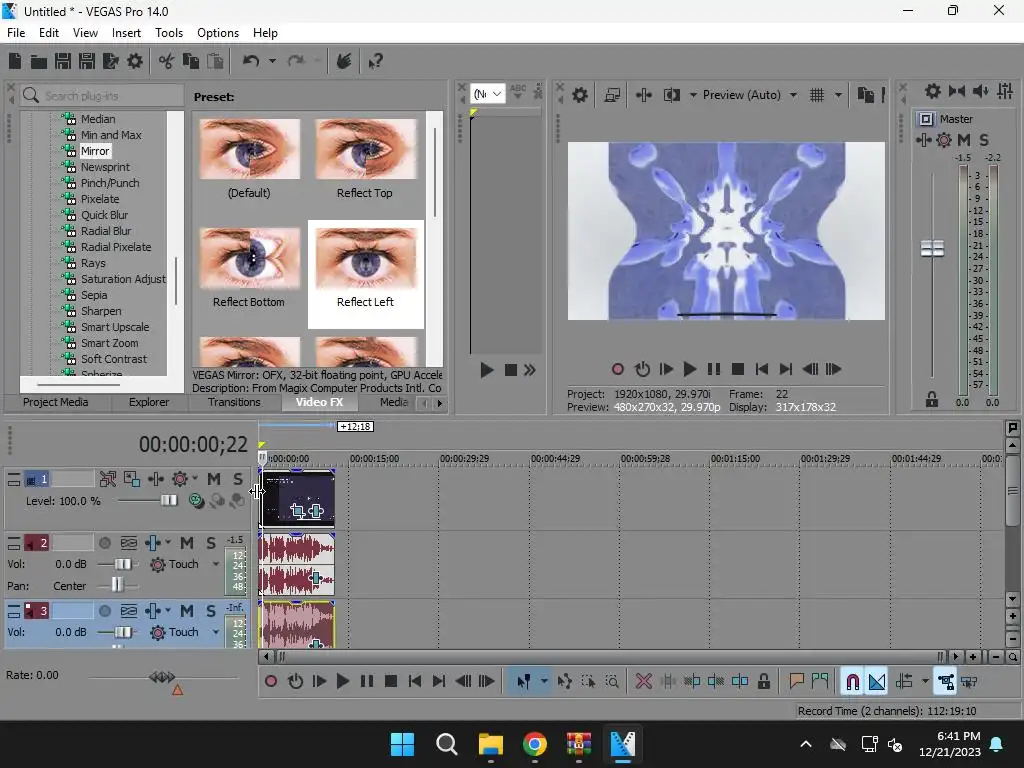Create a new project from main toolbar
This screenshot has height=768, width=1024.
coord(15,61)
